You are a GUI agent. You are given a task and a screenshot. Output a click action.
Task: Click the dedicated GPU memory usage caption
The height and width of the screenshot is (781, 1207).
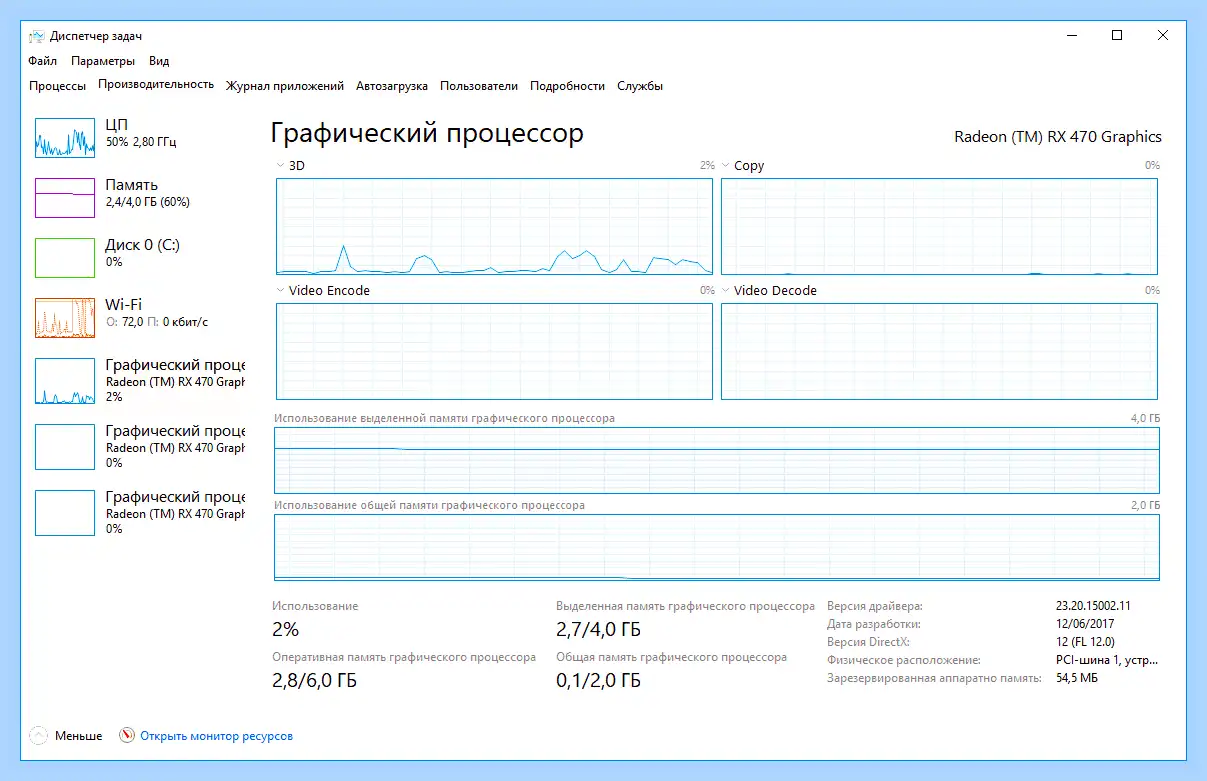445,418
